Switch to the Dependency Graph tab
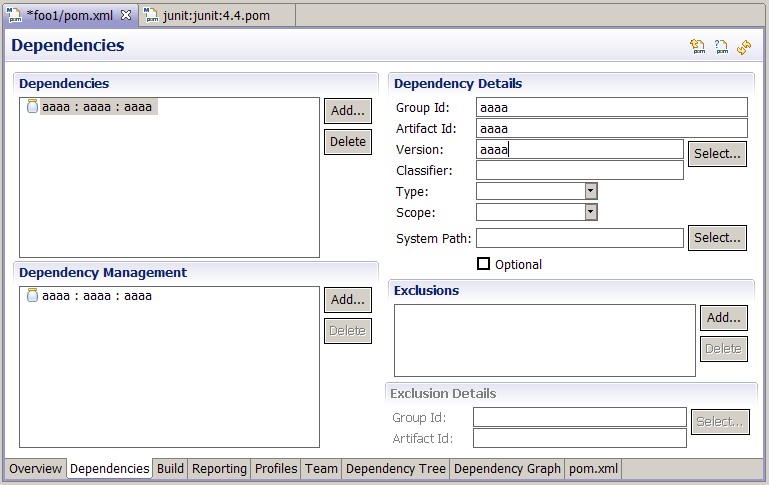The height and width of the screenshot is (485, 769). 507,469
